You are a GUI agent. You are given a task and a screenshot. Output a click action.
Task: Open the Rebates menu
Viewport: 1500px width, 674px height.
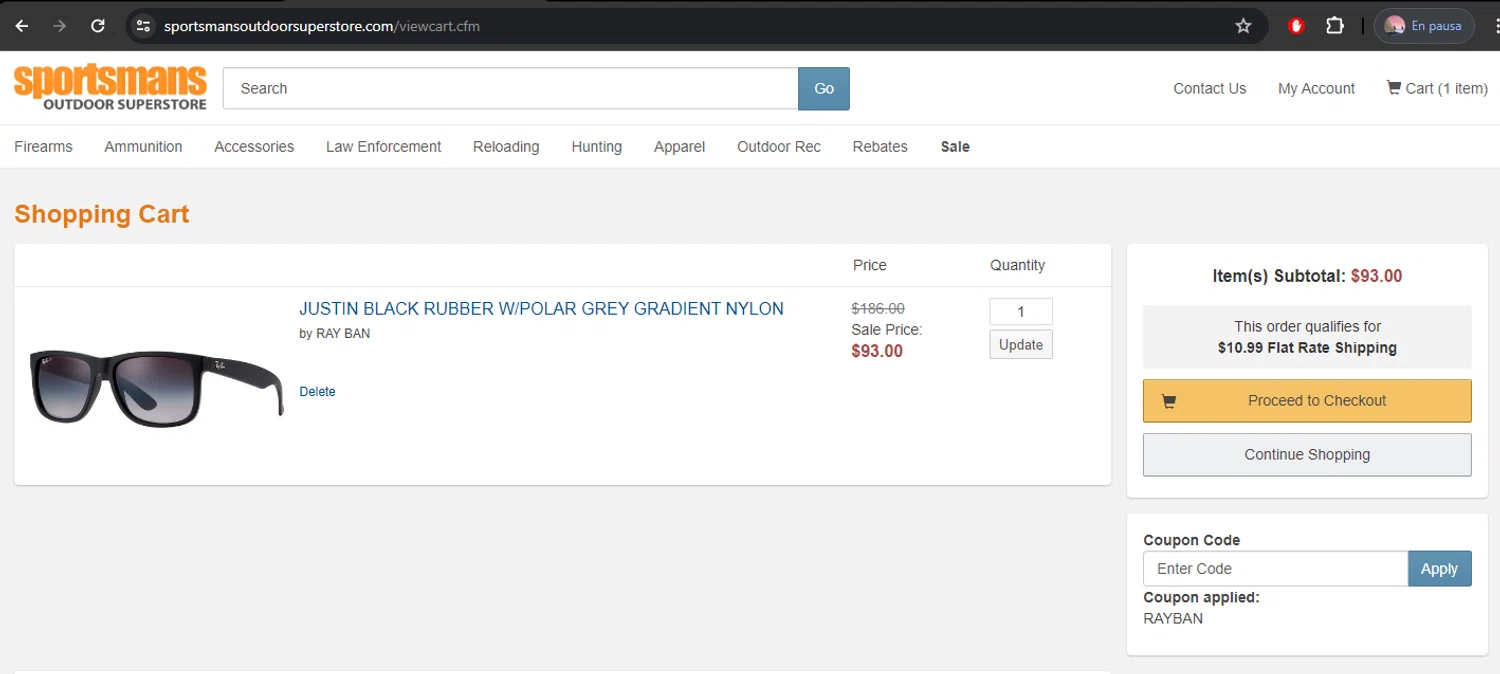click(880, 146)
